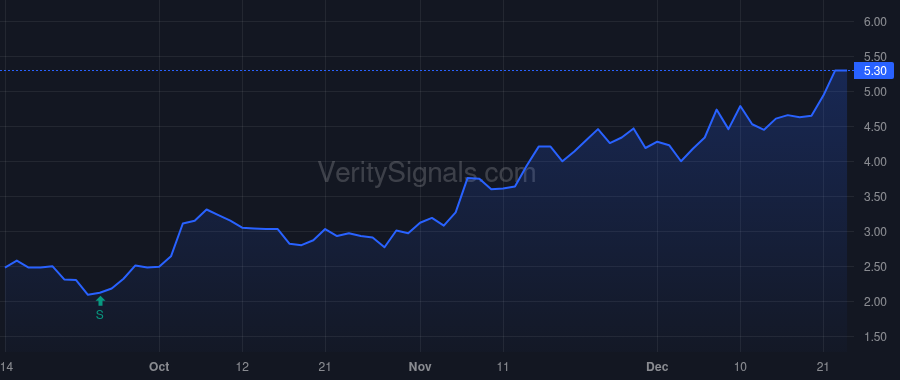The height and width of the screenshot is (380, 900).
Task: Click the green S text below the arrow
Action: pyautogui.click(x=100, y=315)
